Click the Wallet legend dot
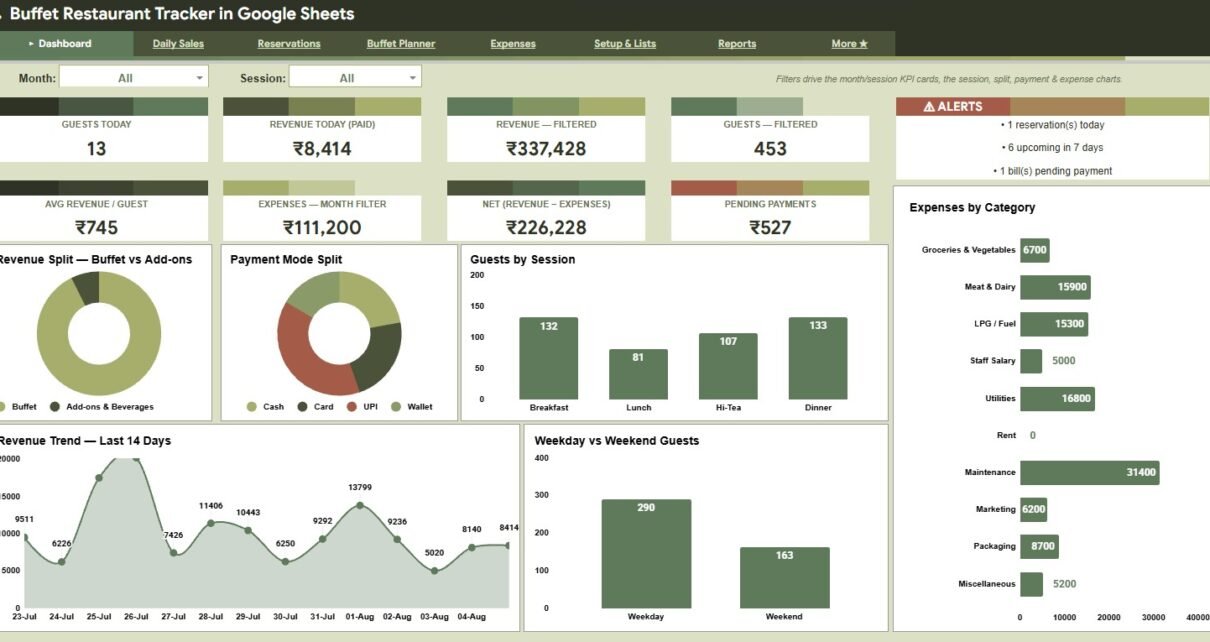Screen dimensions: 1210x642 (x=396, y=407)
